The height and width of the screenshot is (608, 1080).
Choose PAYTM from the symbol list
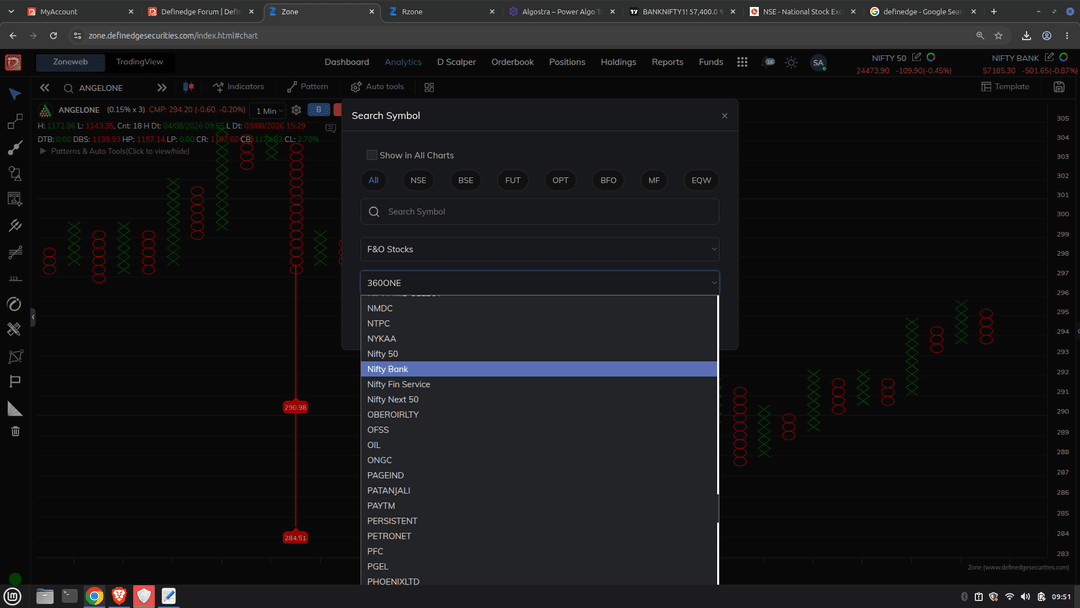coord(539,505)
